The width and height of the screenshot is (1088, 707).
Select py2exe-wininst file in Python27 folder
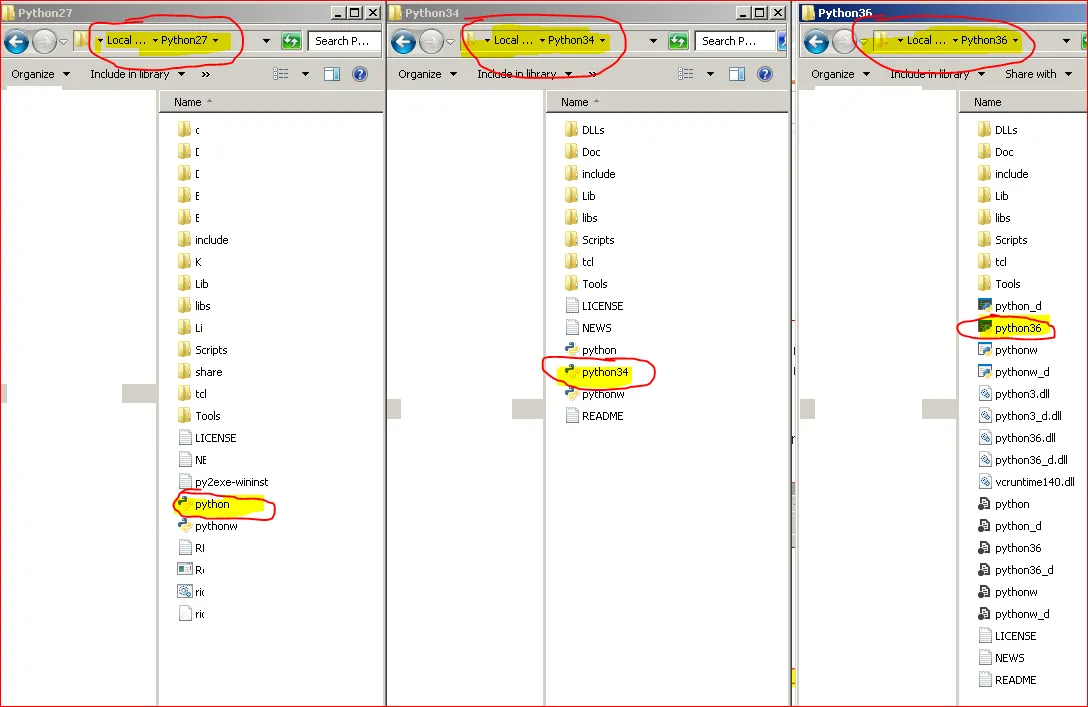point(223,482)
